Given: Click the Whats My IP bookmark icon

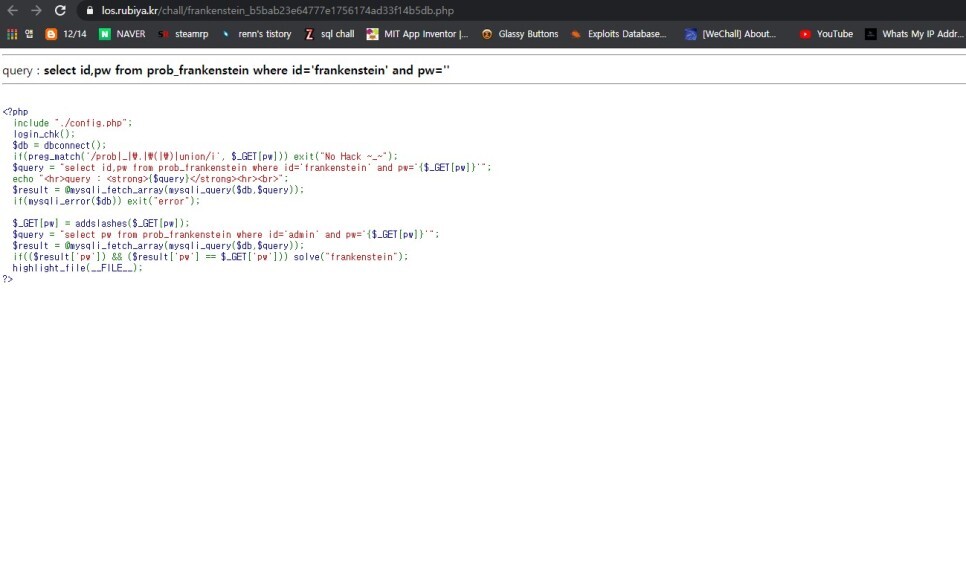Looking at the screenshot, I should 871,34.
